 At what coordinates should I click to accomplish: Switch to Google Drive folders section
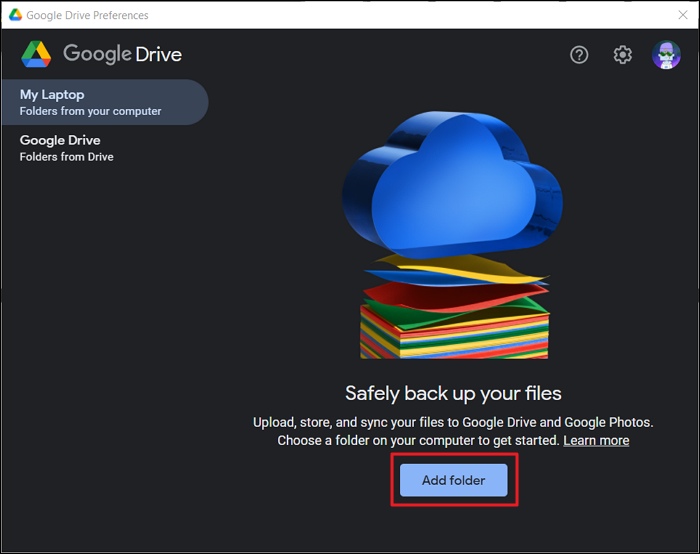[x=105, y=148]
